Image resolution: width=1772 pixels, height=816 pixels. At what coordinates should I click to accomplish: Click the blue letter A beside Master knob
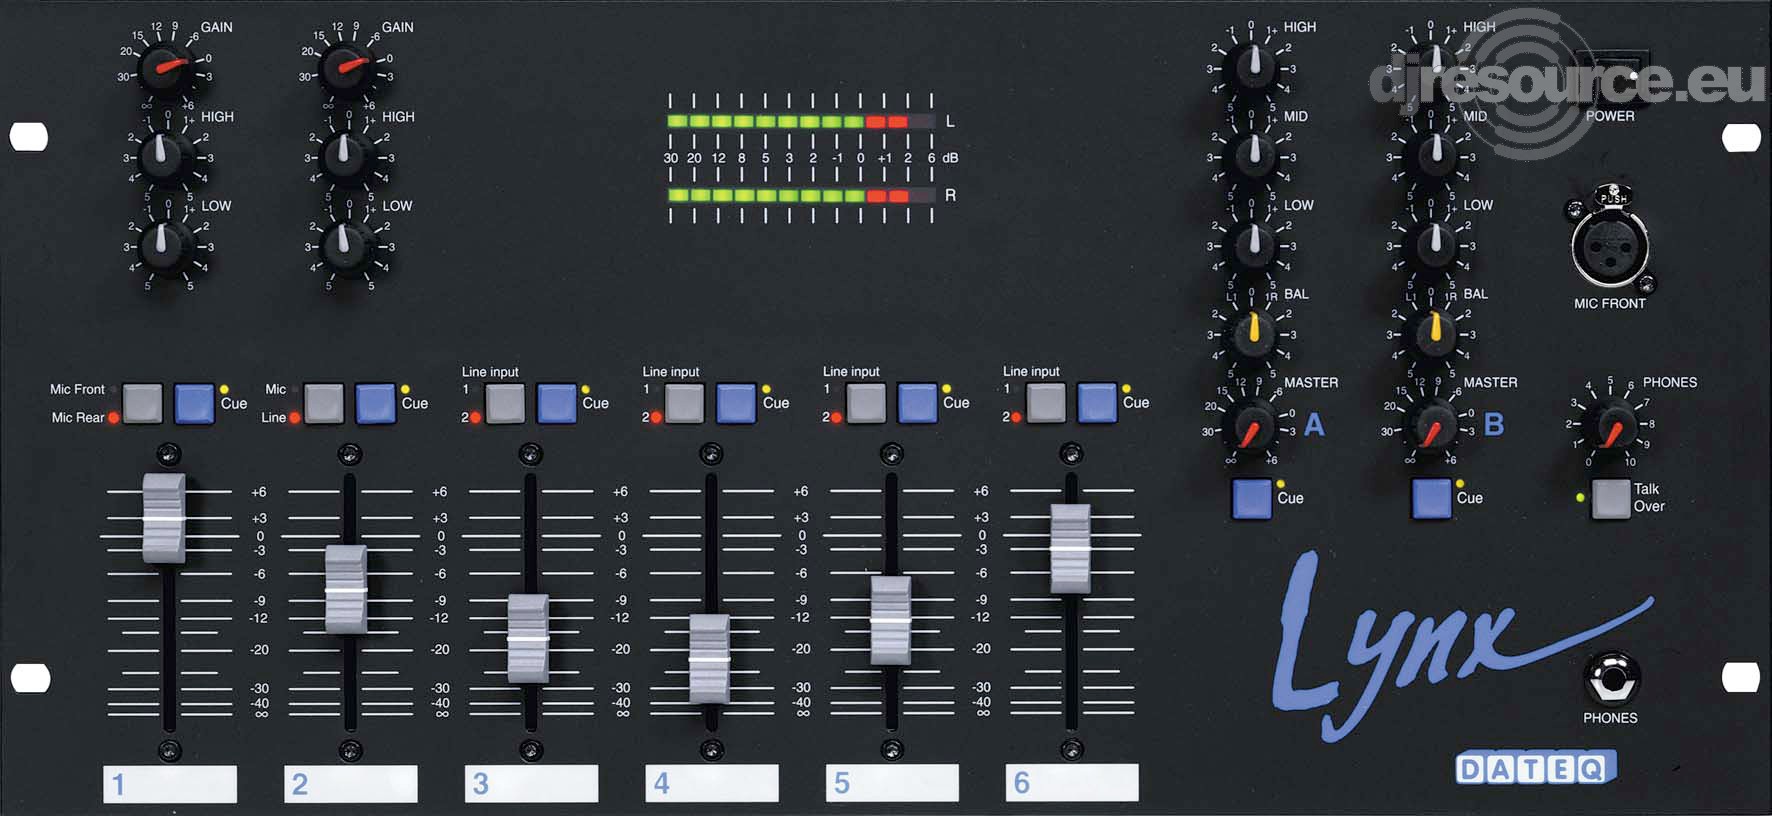1314,425
